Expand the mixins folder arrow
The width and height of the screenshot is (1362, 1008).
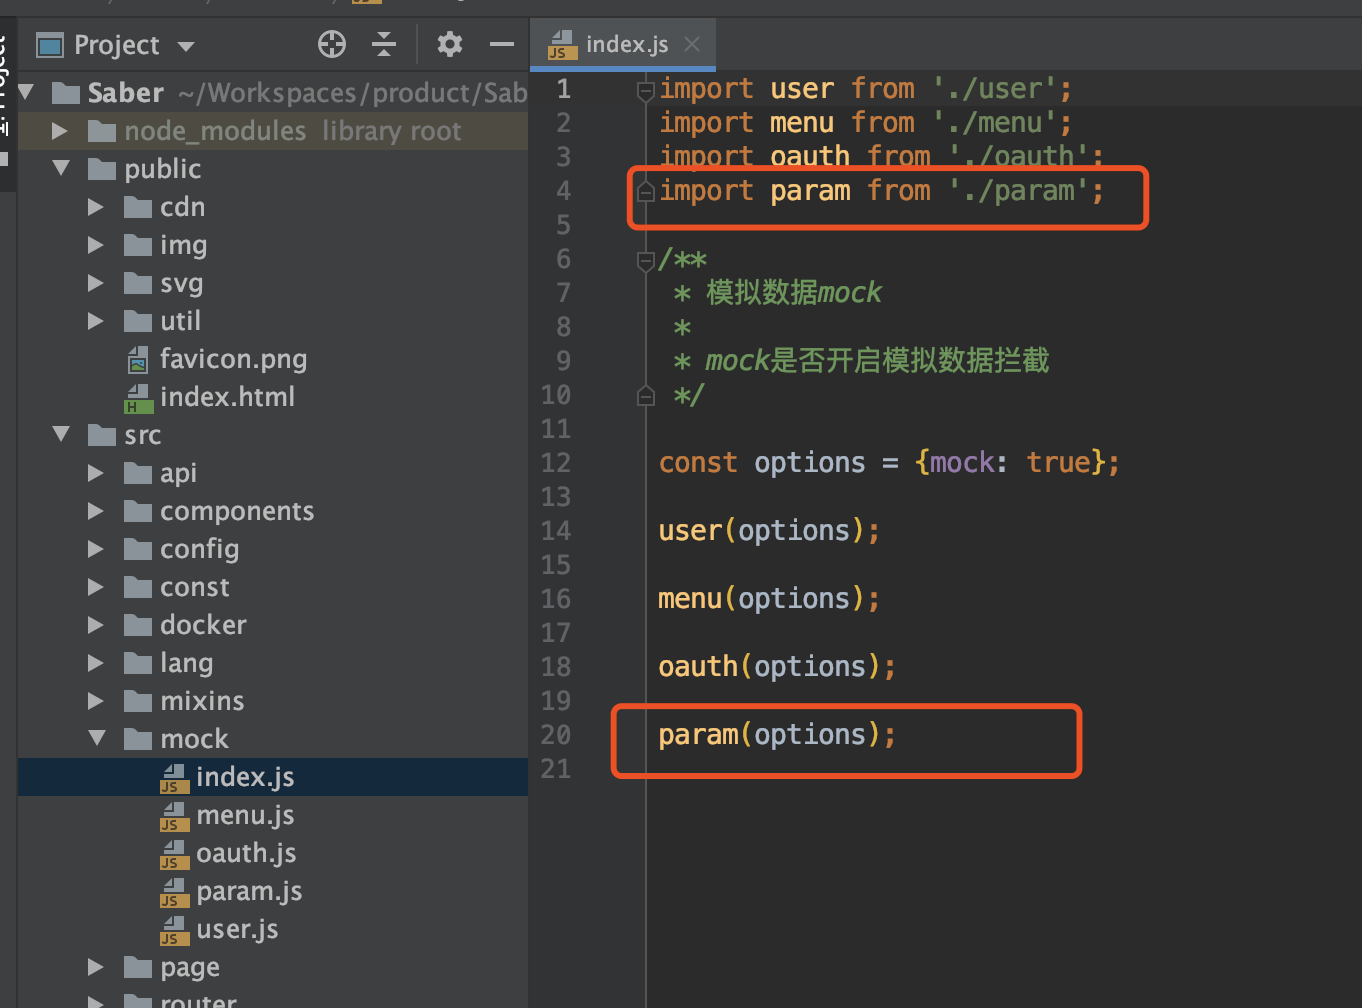pos(96,701)
